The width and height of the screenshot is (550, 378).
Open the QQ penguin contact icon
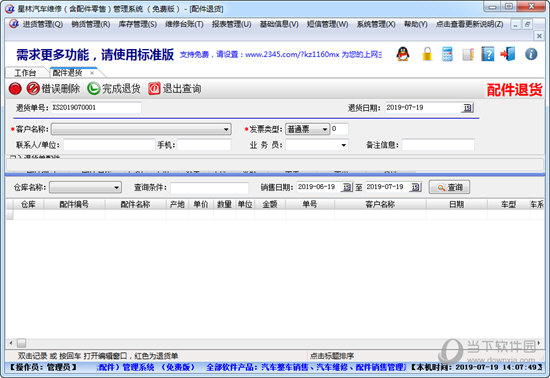pyautogui.click(x=403, y=54)
